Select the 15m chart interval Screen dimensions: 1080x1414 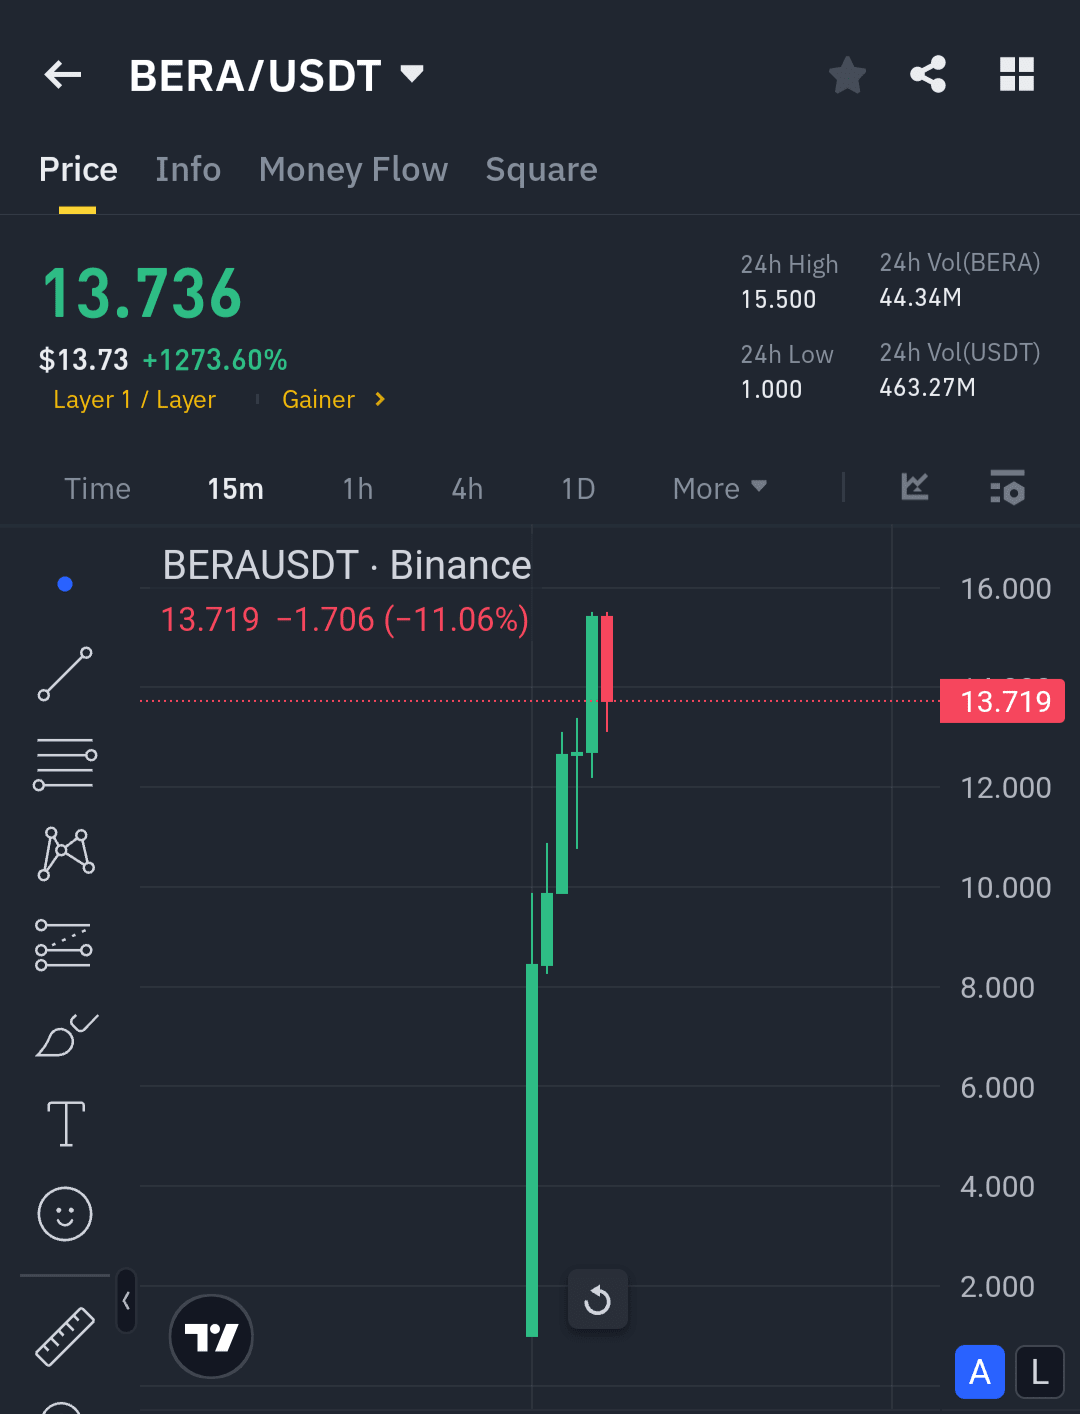click(235, 489)
